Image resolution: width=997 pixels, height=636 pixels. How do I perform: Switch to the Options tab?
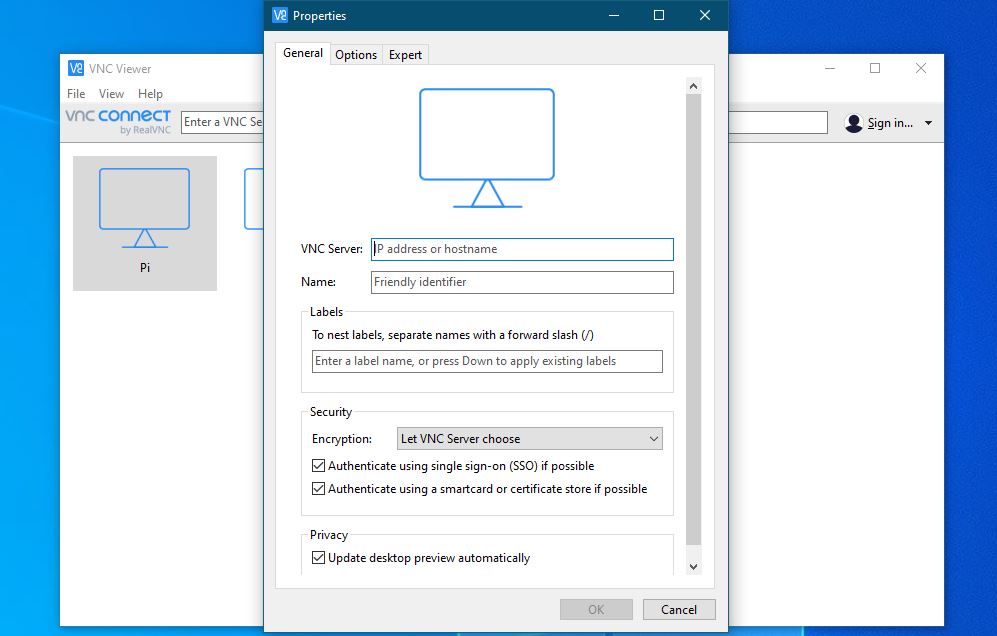(356, 55)
